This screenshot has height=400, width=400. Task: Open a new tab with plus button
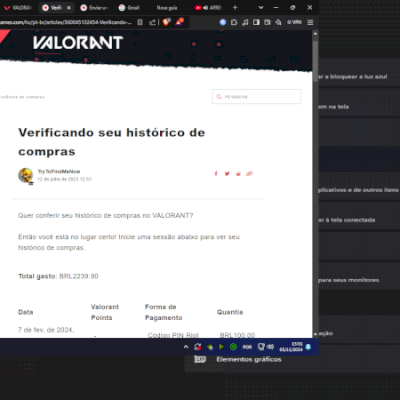click(235, 7)
